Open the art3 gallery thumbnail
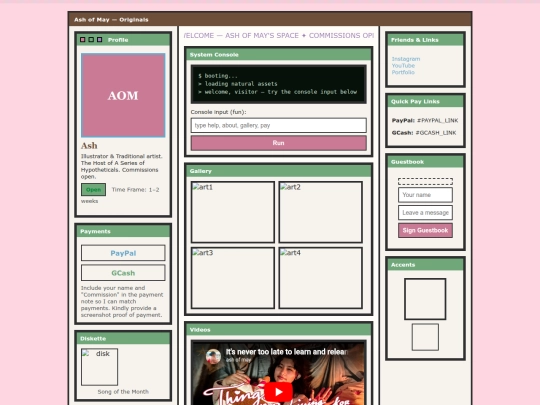 click(233, 278)
